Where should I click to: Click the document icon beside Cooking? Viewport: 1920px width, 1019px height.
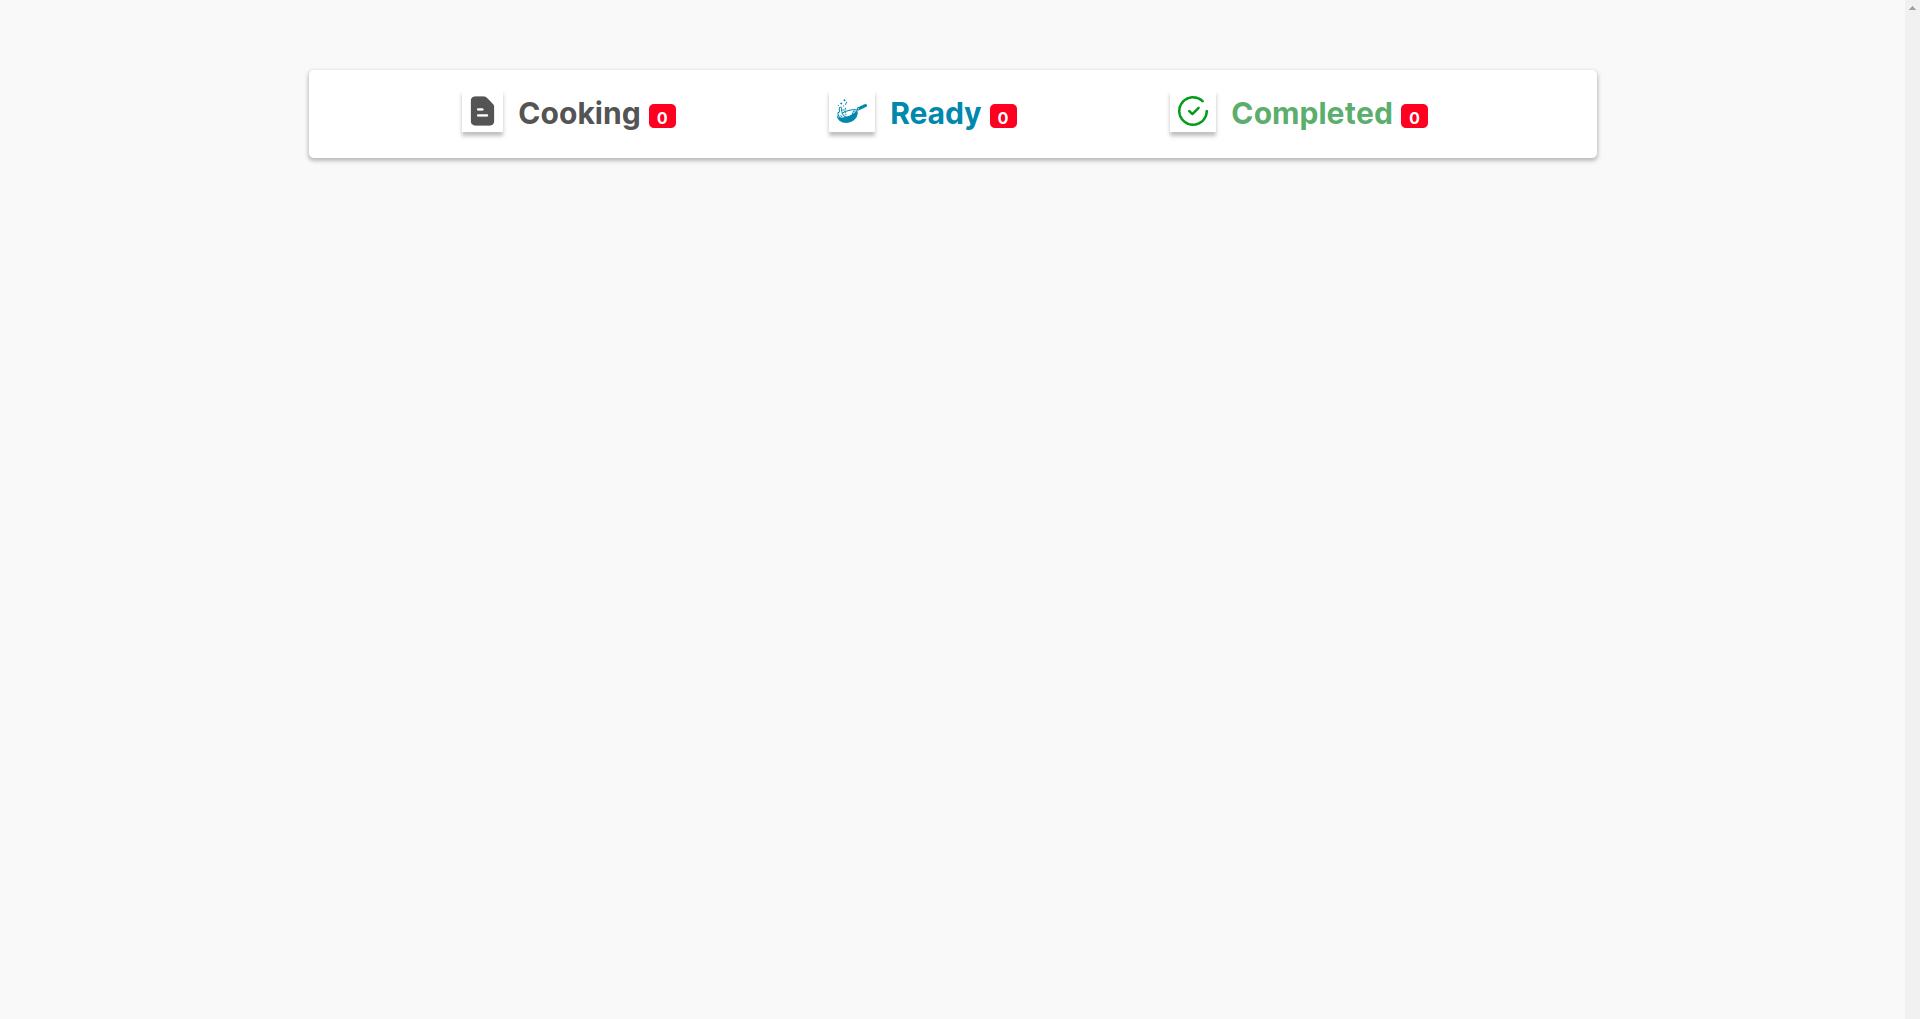click(482, 111)
